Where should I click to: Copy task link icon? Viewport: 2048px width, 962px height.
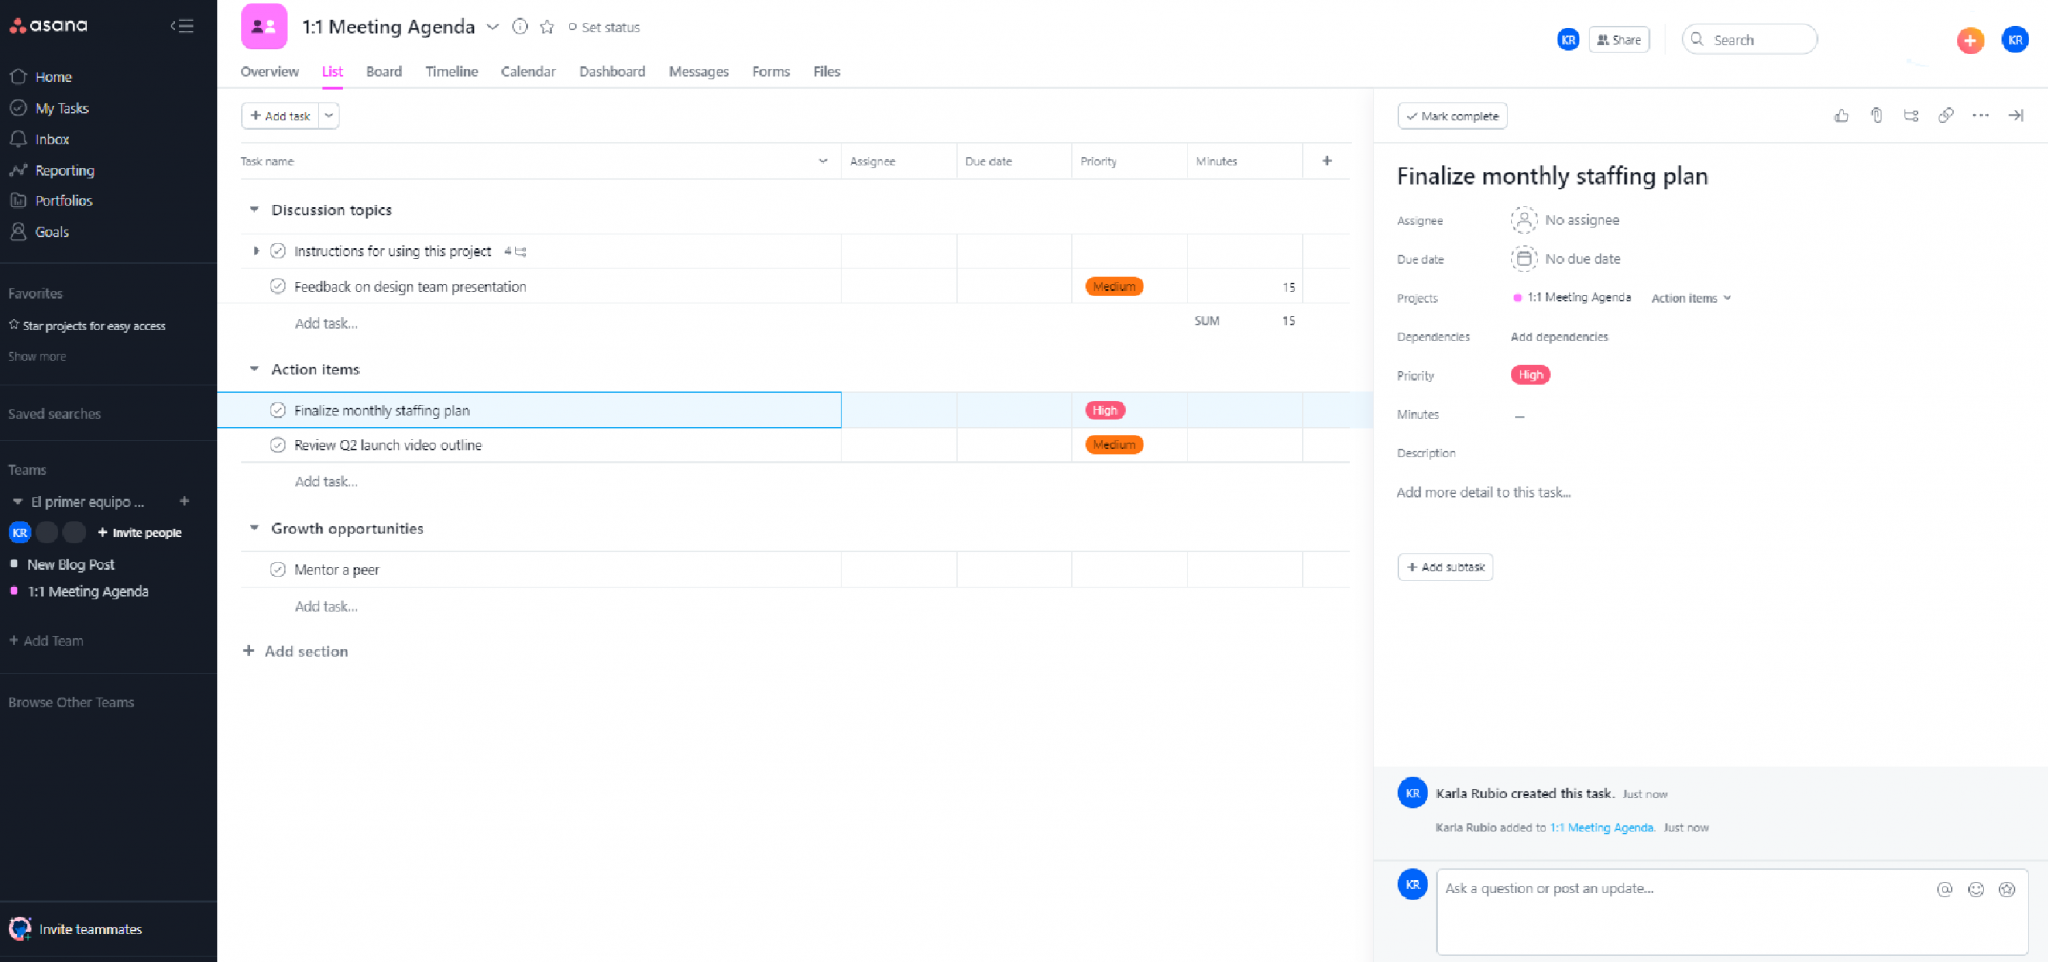tap(1946, 116)
